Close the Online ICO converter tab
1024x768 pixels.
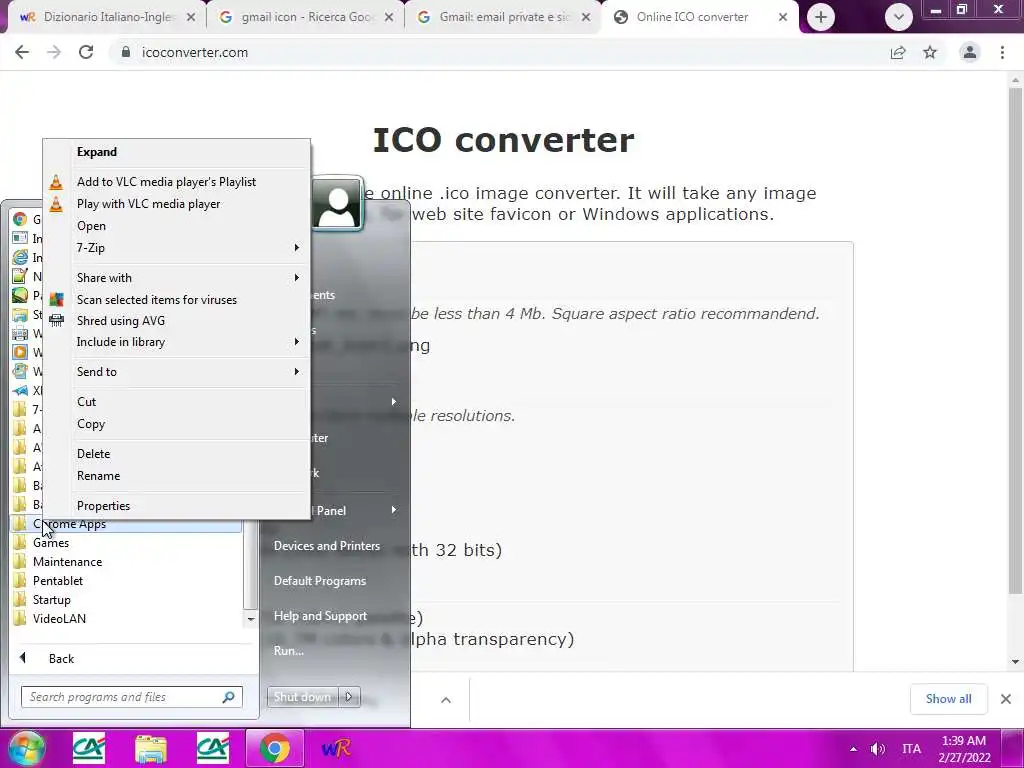tap(782, 18)
